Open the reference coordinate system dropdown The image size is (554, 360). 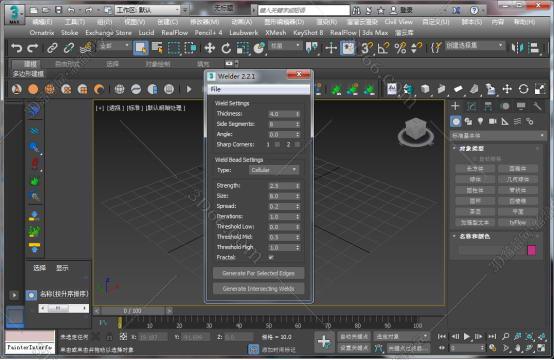coord(285,46)
